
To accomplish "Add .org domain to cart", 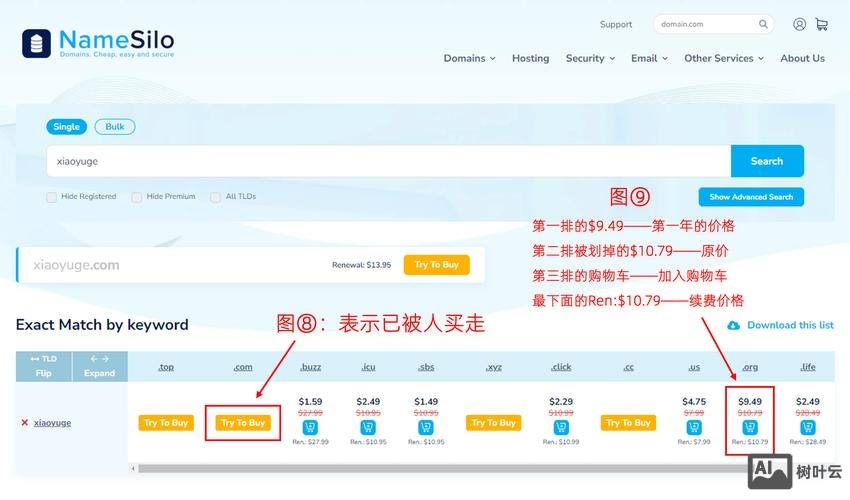I will pyautogui.click(x=750, y=428).
